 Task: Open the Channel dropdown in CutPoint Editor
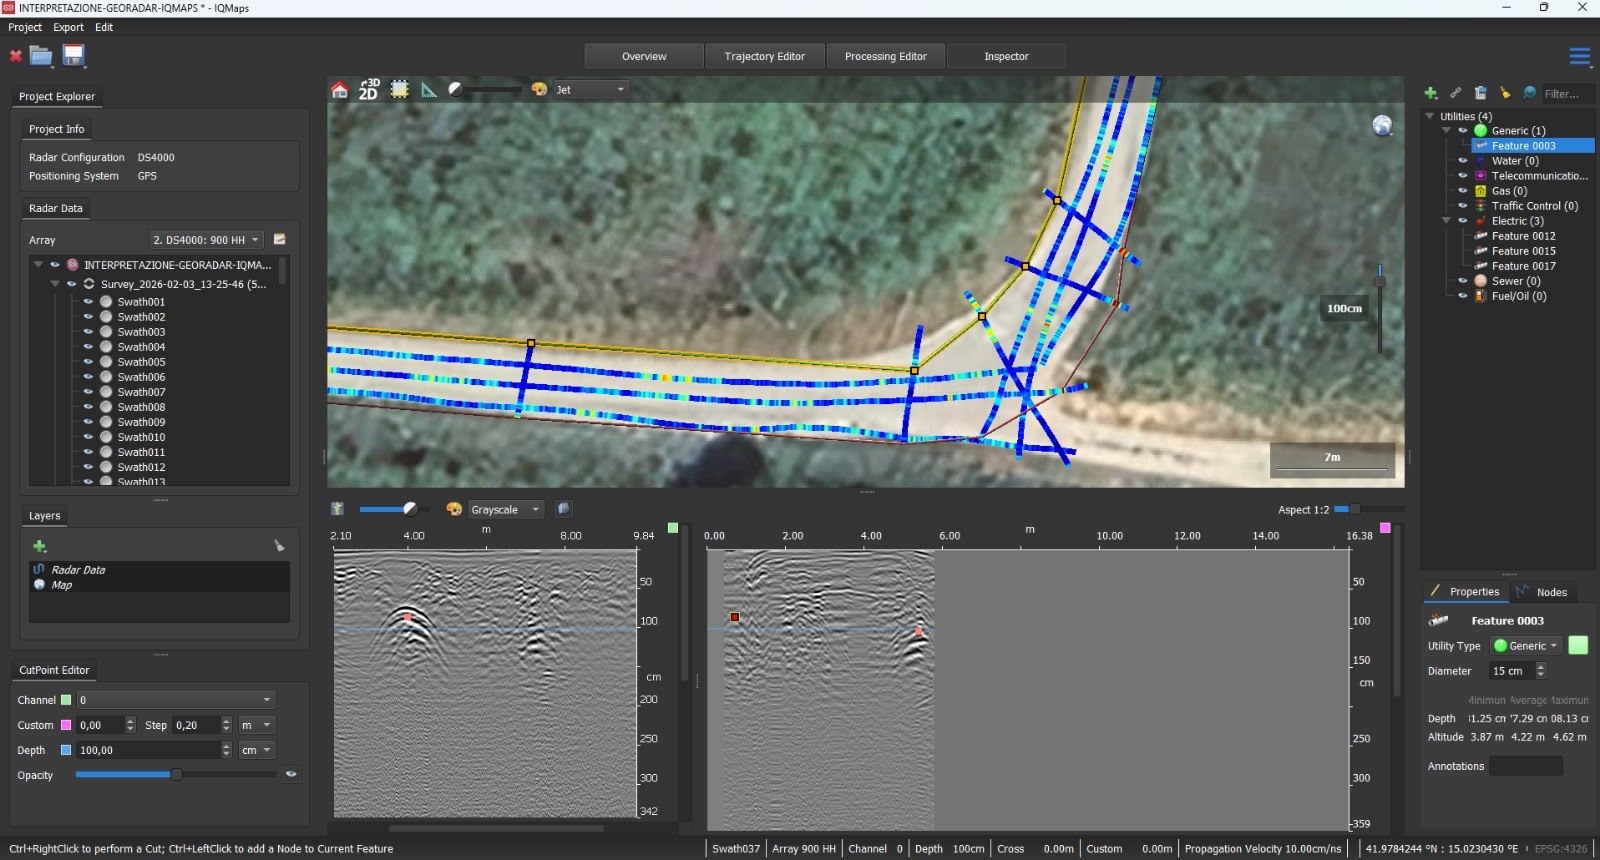click(175, 700)
